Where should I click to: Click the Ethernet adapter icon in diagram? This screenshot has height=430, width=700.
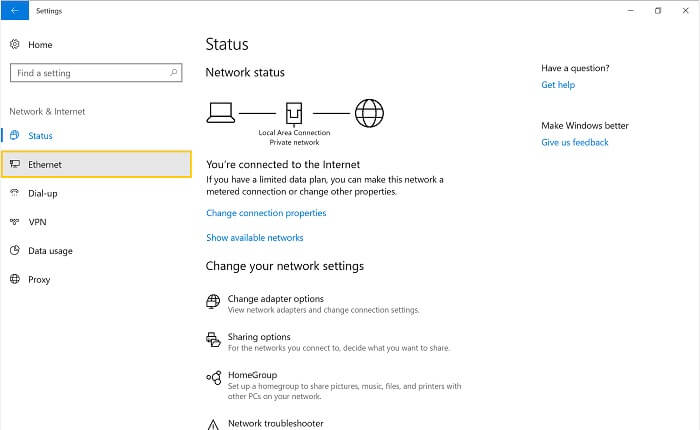tap(294, 113)
